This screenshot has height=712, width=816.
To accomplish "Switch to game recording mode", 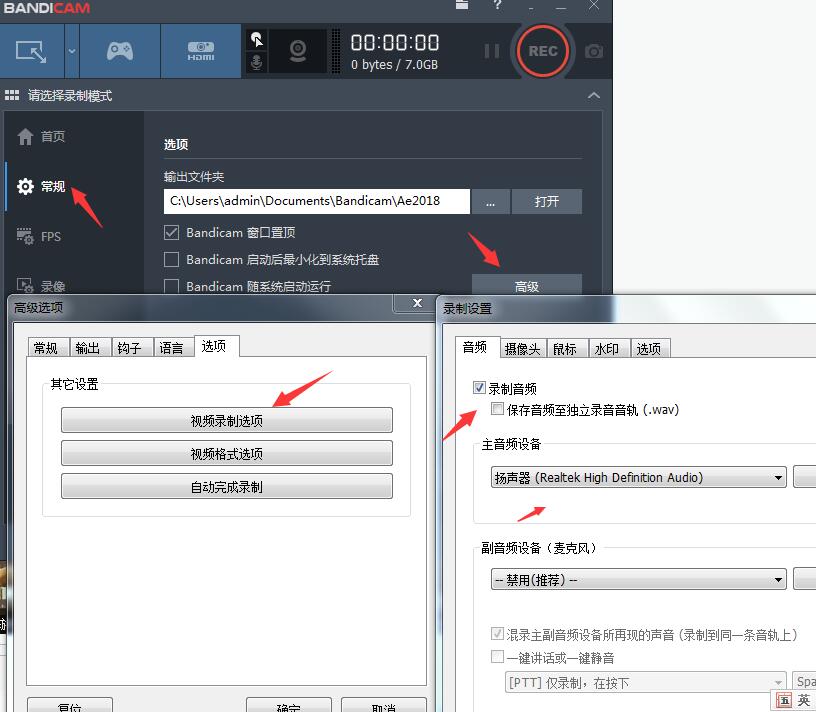I will (x=120, y=50).
